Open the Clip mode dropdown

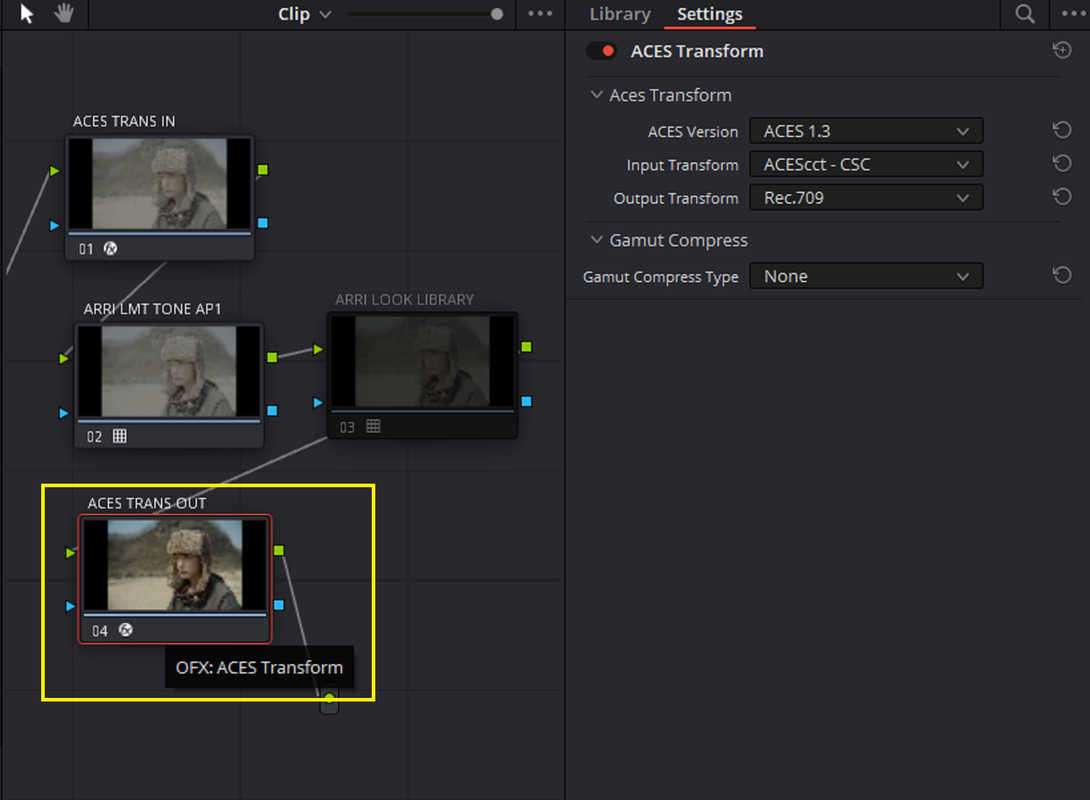pos(304,14)
